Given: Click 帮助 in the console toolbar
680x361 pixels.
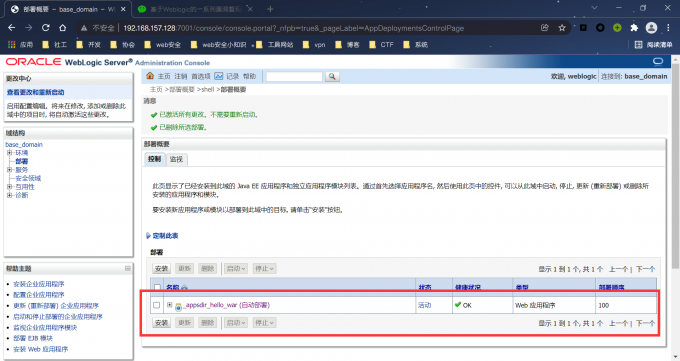Looking at the screenshot, I should click(249, 76).
